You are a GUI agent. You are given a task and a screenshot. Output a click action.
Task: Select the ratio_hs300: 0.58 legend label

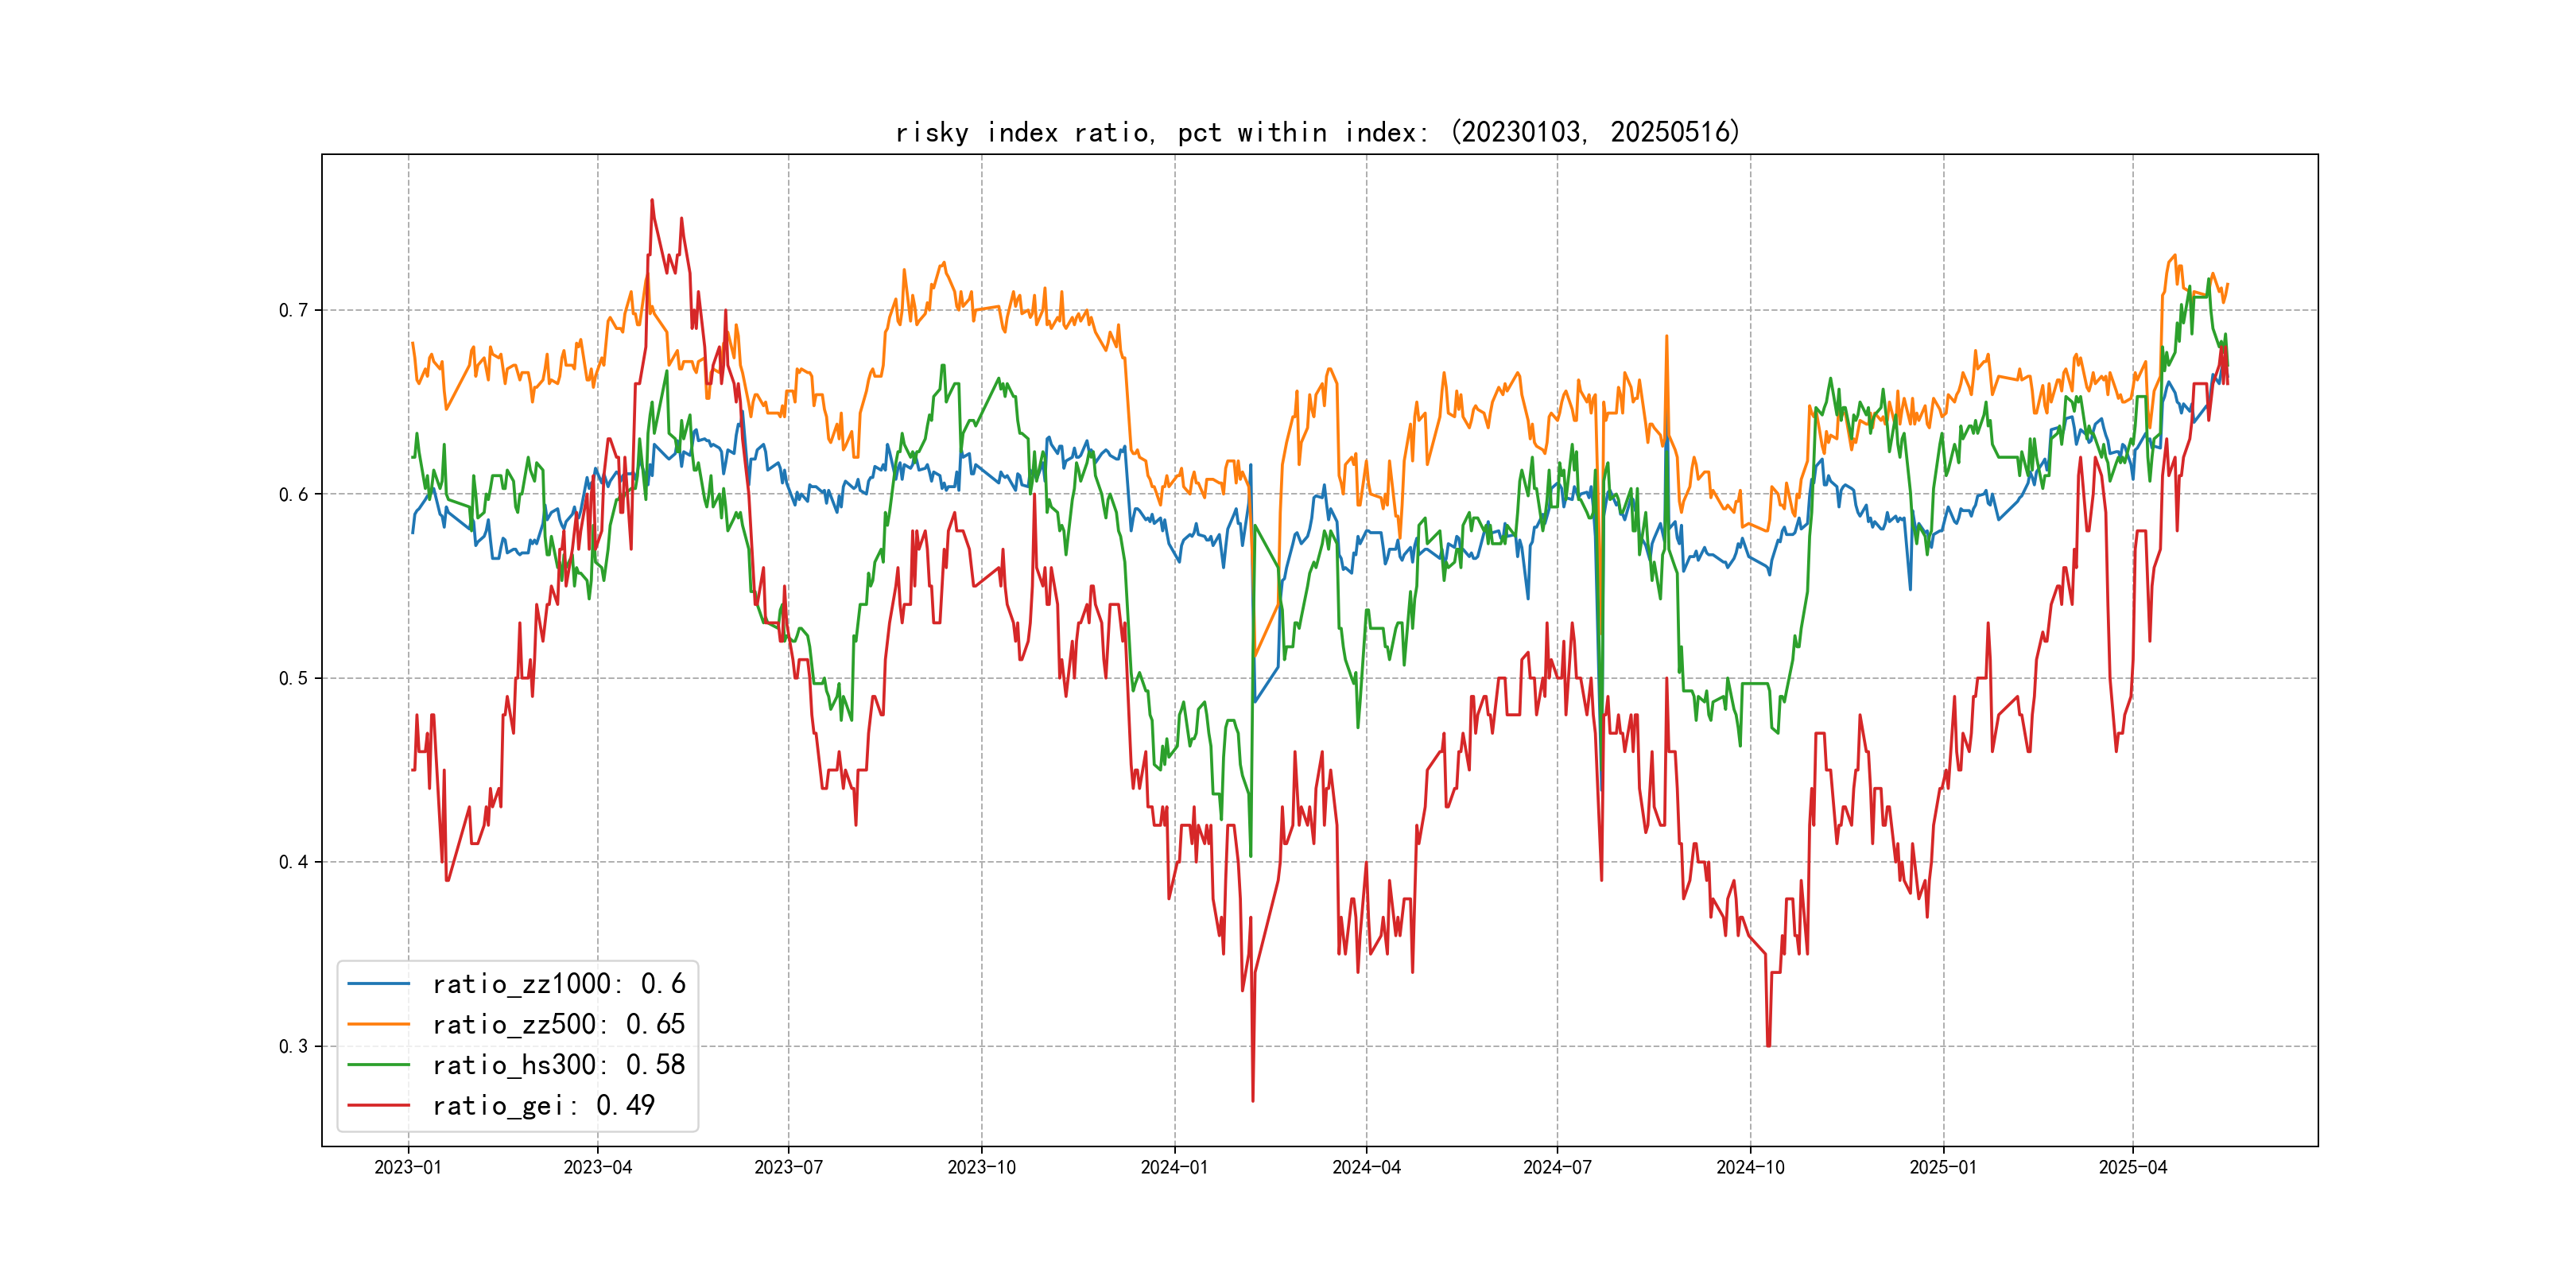tap(558, 1065)
